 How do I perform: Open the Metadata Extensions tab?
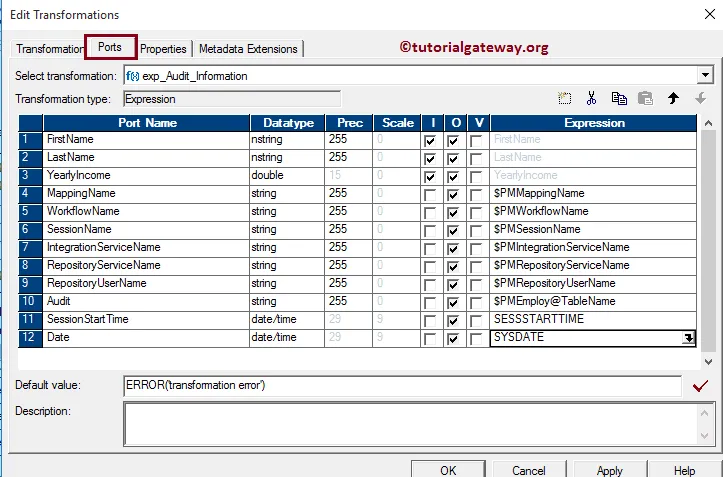click(247, 49)
